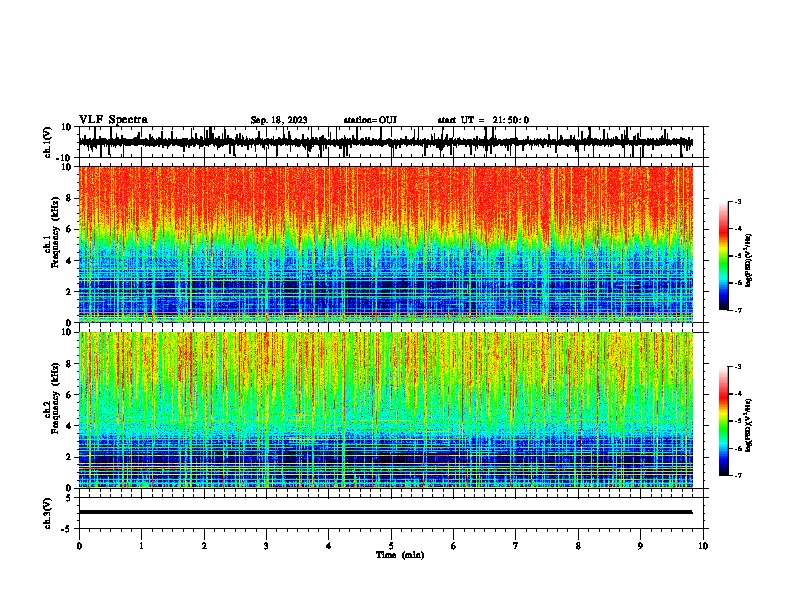
Task: Click the "-7" tick on ch.1 colorbar
Action: point(737,310)
